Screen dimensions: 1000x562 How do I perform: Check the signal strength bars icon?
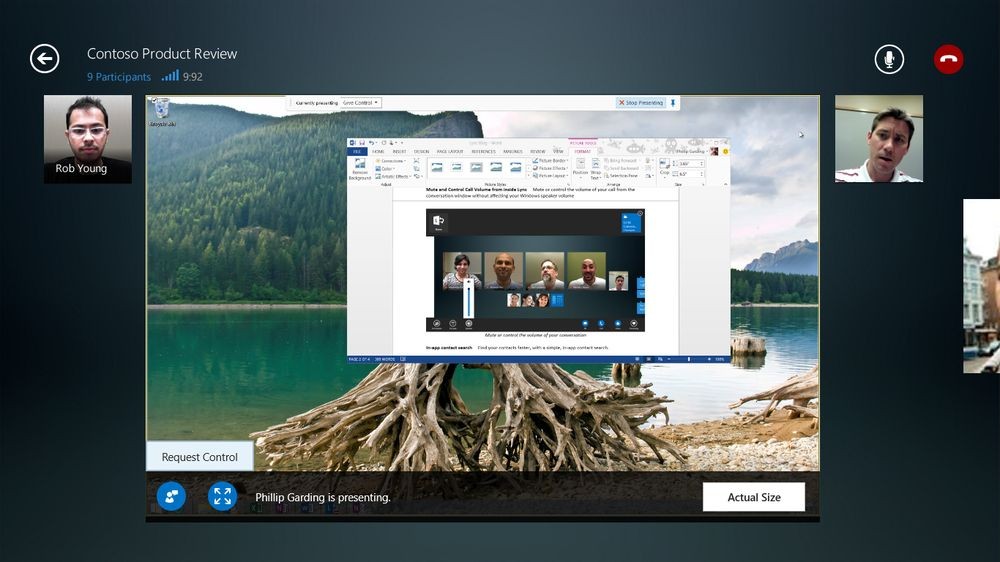coord(170,76)
